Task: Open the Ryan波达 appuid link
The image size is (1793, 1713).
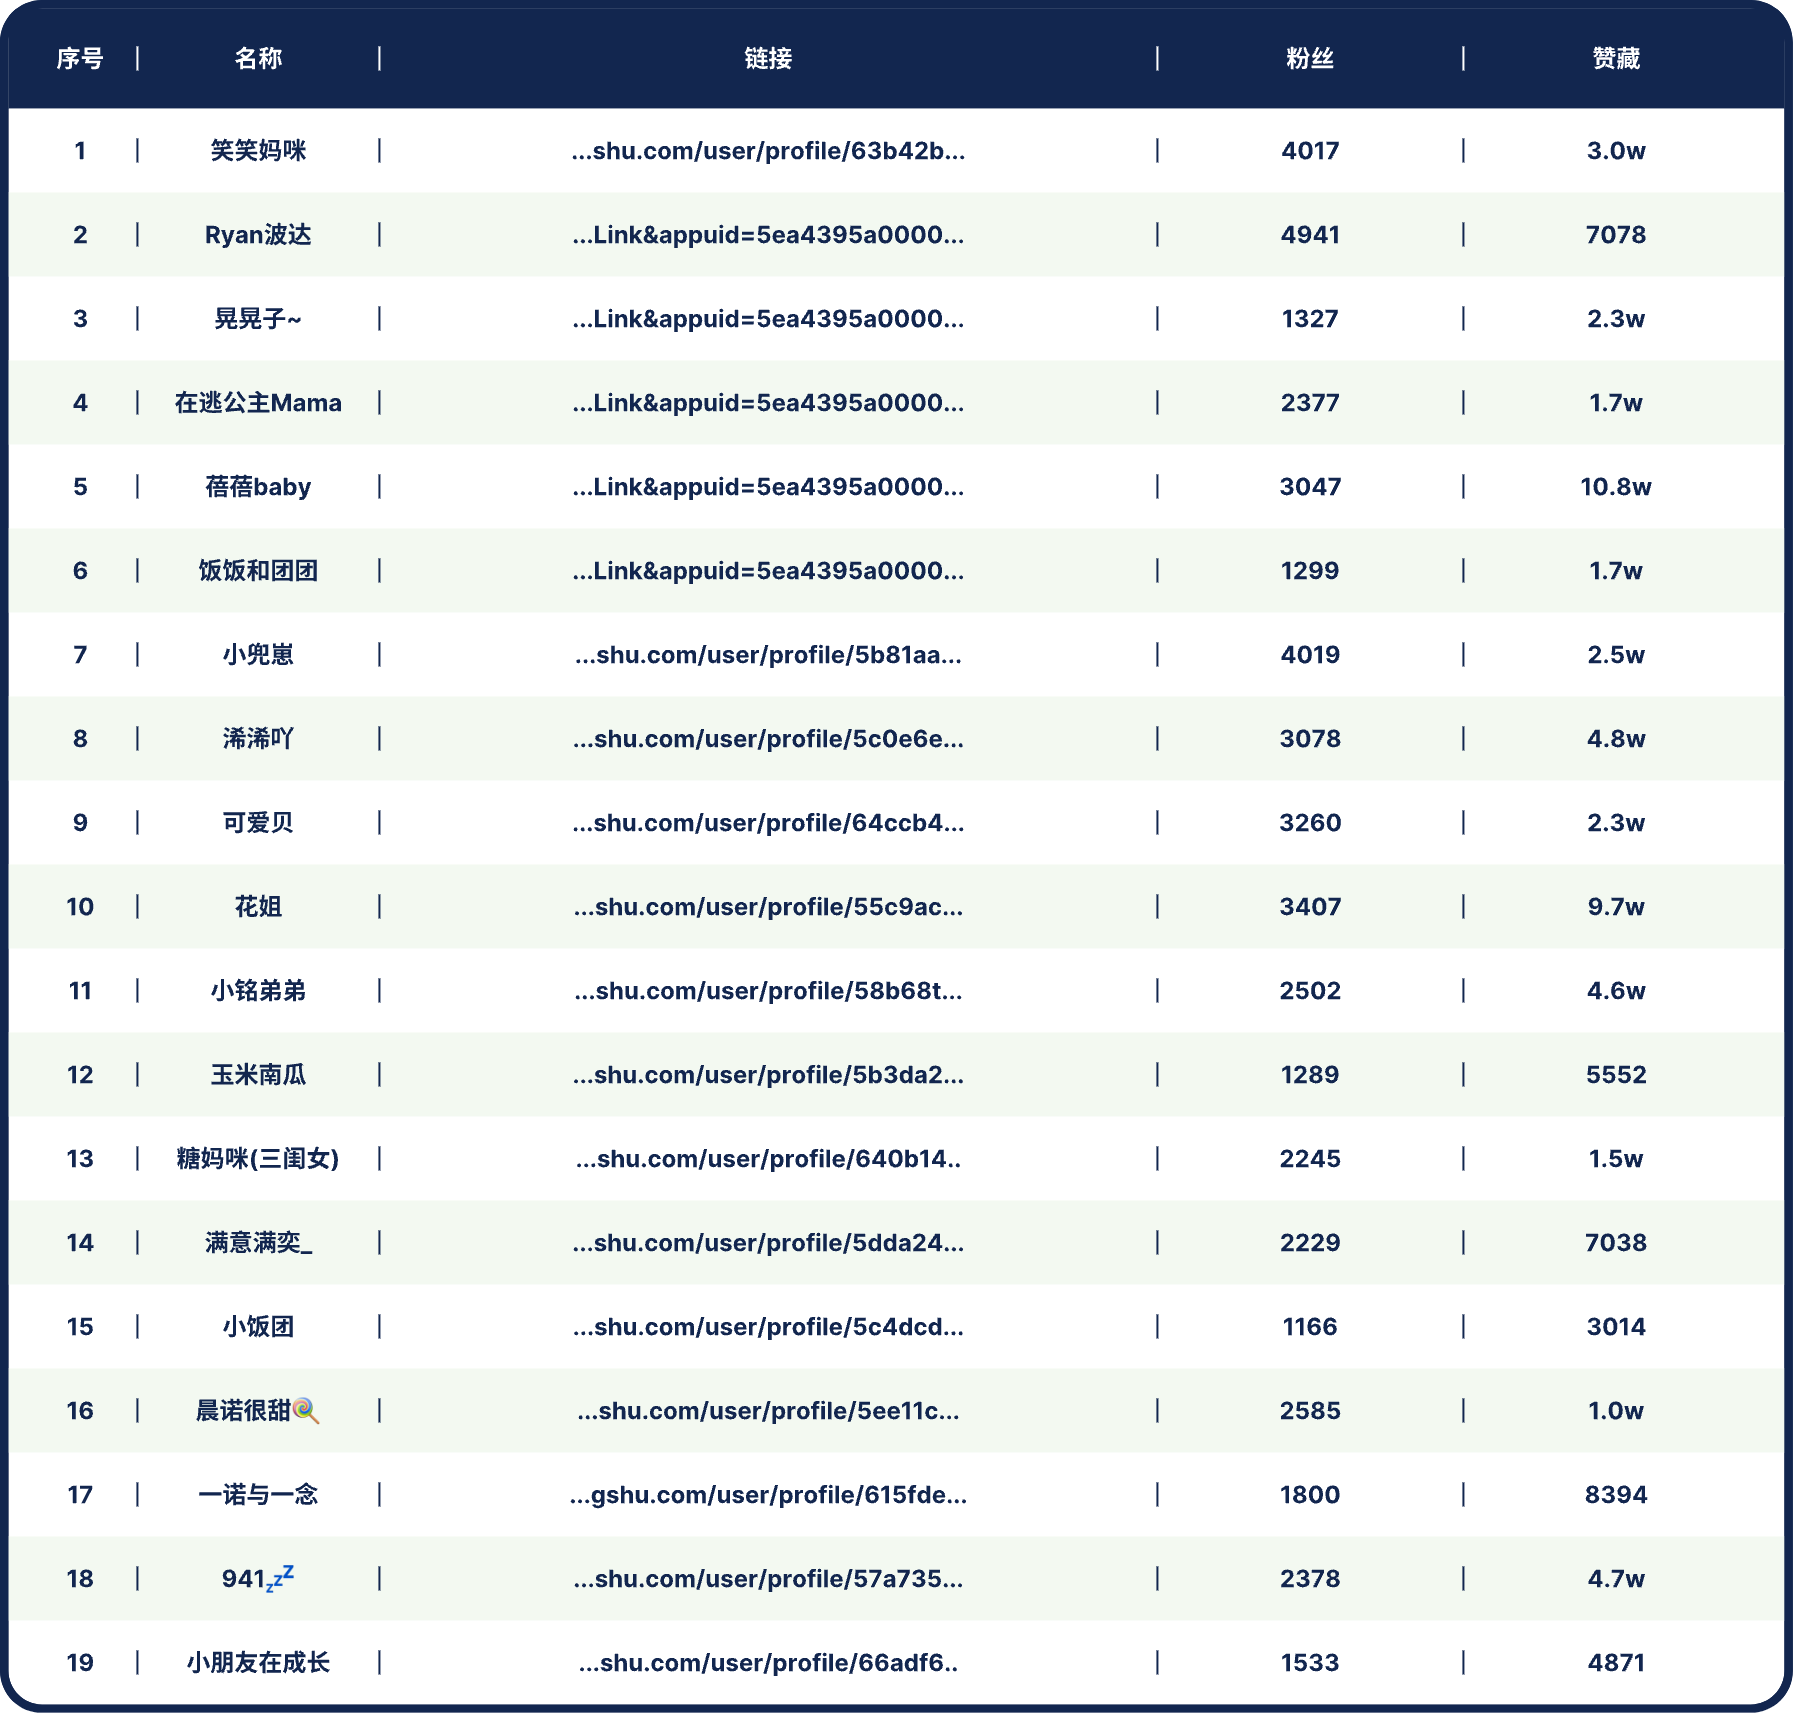Action: [768, 235]
